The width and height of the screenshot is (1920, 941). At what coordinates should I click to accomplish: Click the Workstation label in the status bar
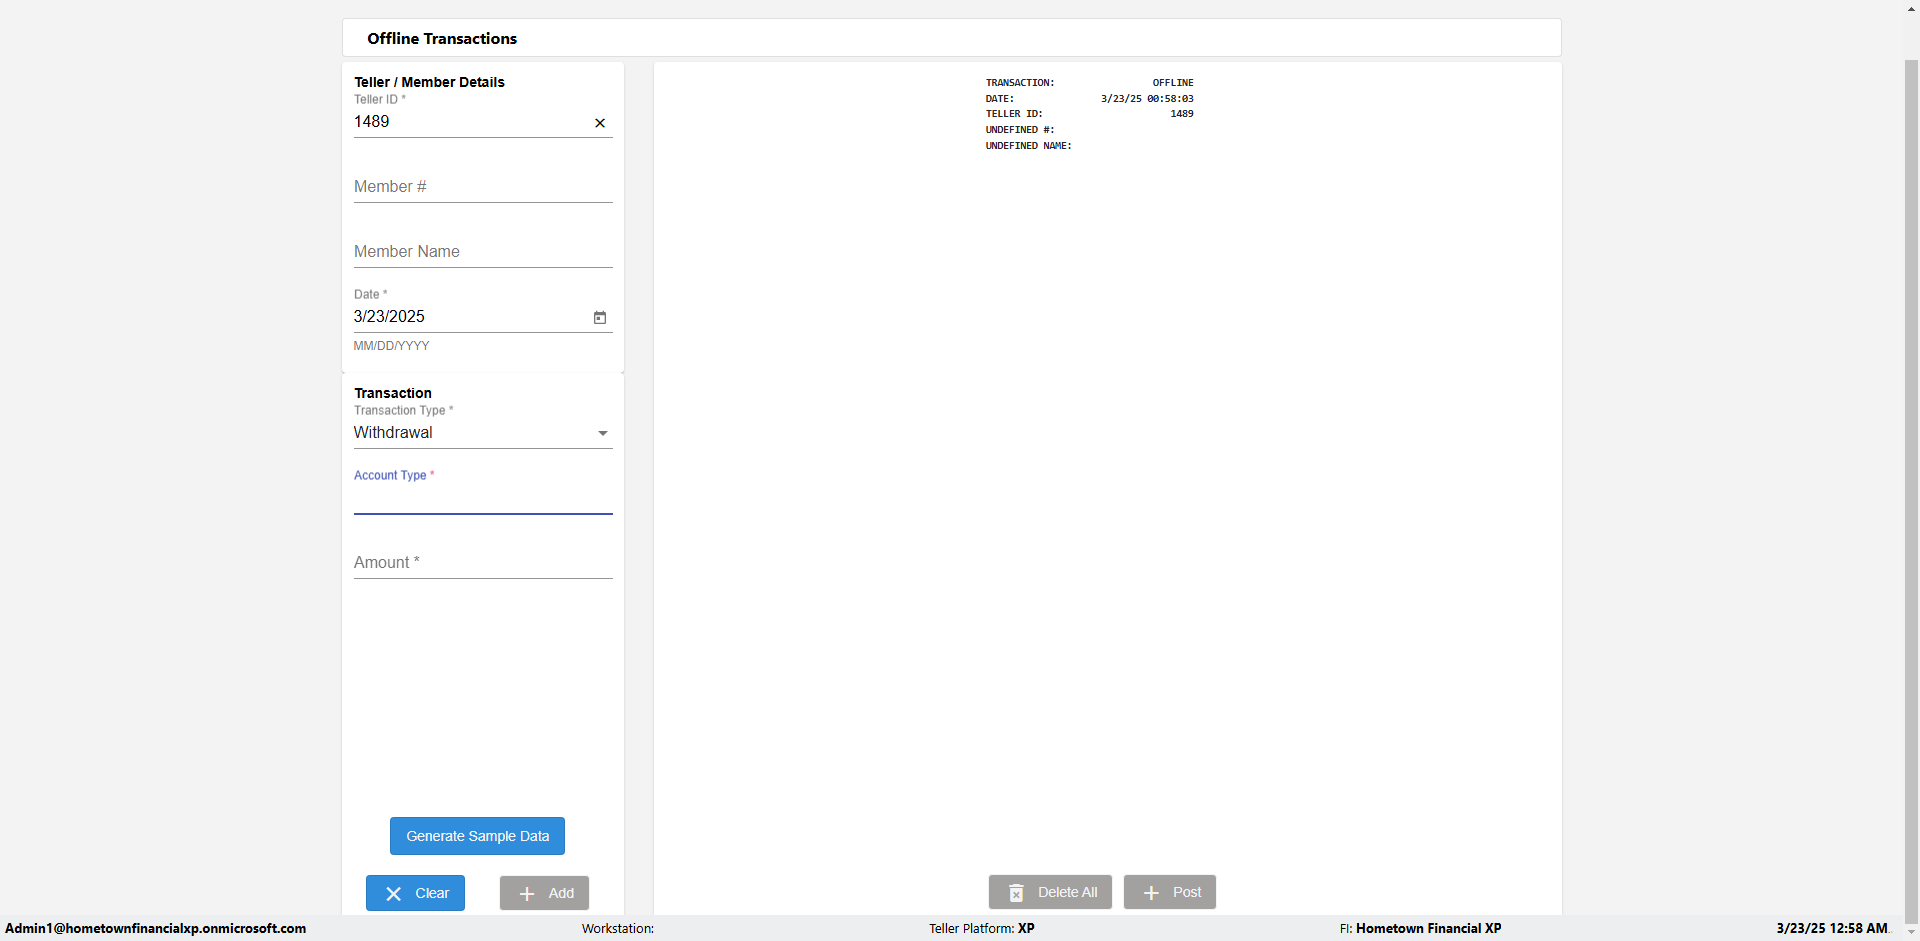coord(618,928)
